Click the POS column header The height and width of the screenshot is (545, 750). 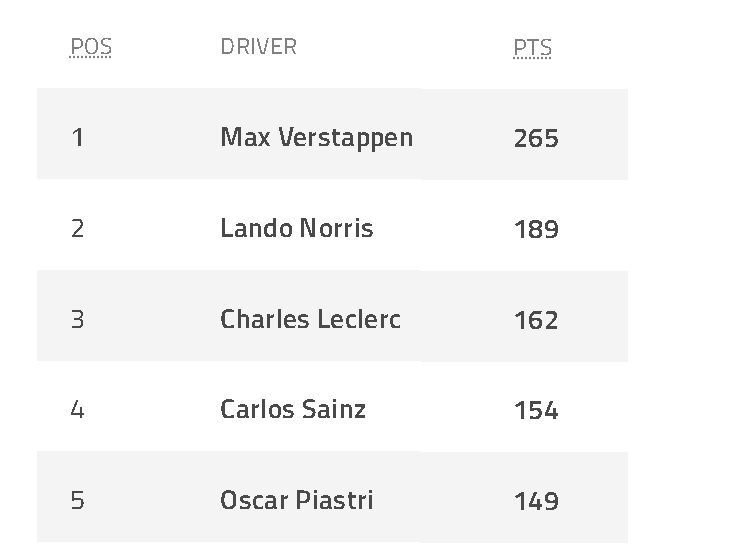pos(91,47)
